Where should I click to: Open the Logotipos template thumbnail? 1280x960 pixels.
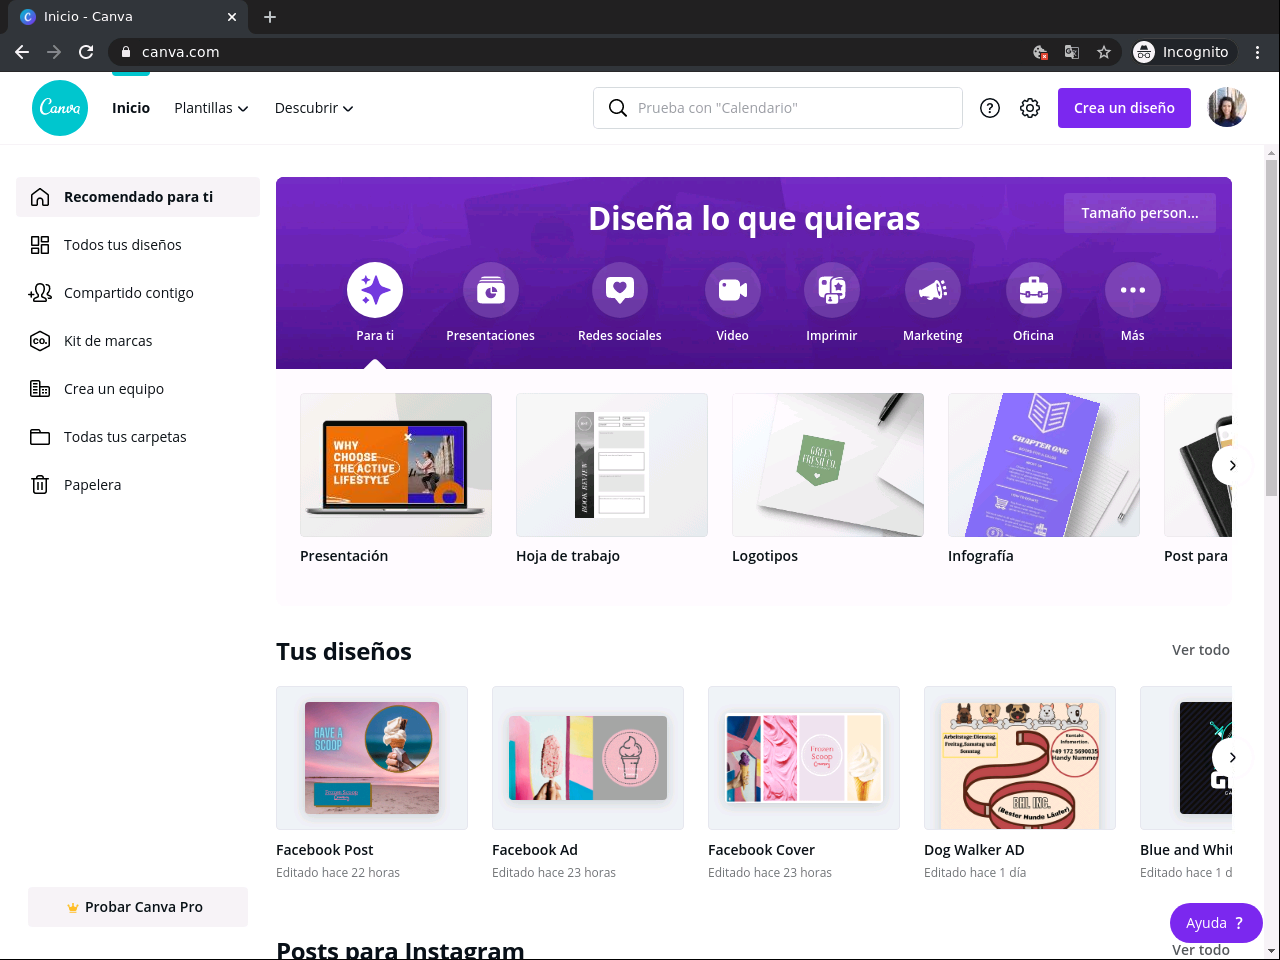coord(828,465)
